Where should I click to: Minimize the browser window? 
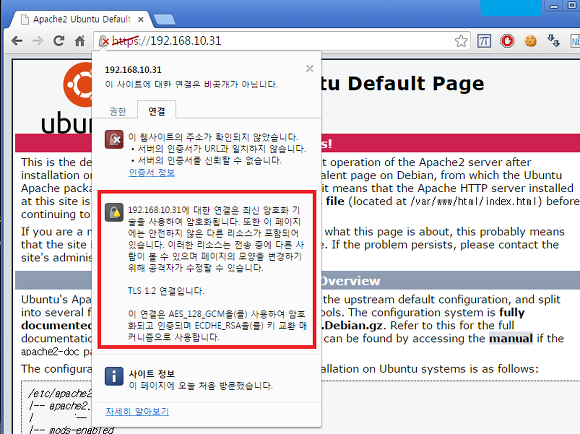click(554, 6)
